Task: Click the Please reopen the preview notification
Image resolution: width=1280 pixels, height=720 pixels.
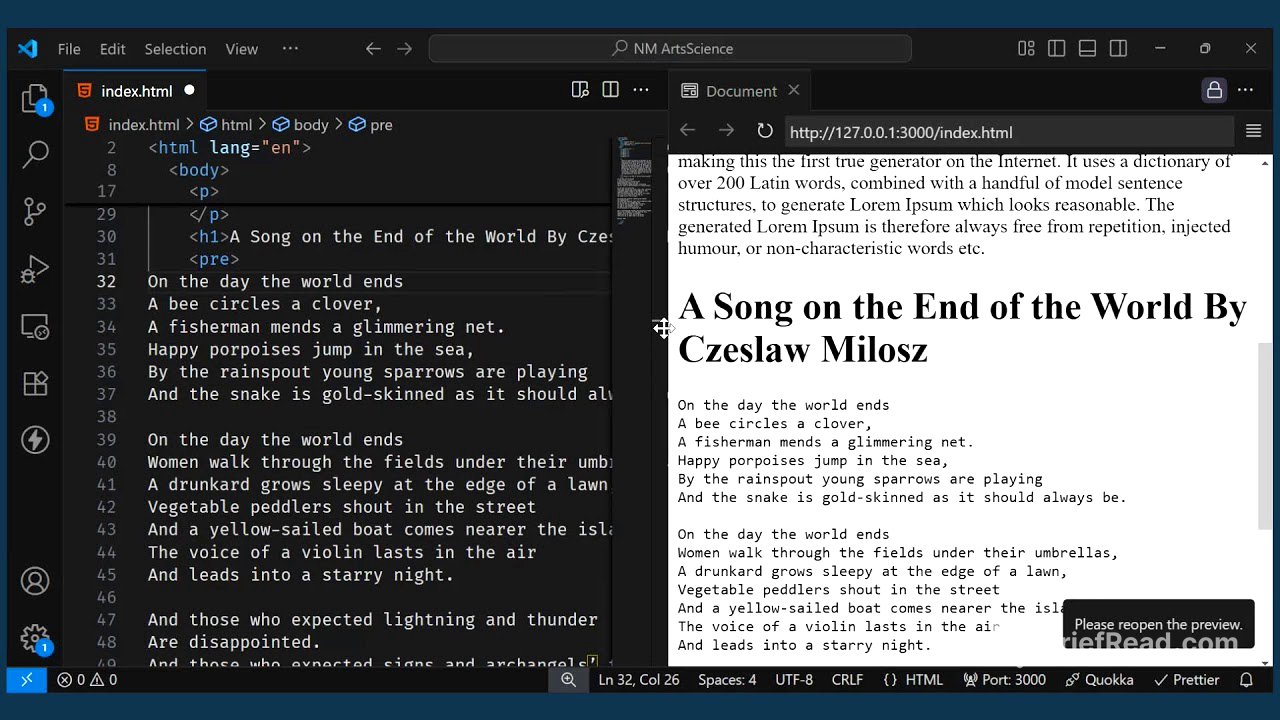Action: [1158, 624]
